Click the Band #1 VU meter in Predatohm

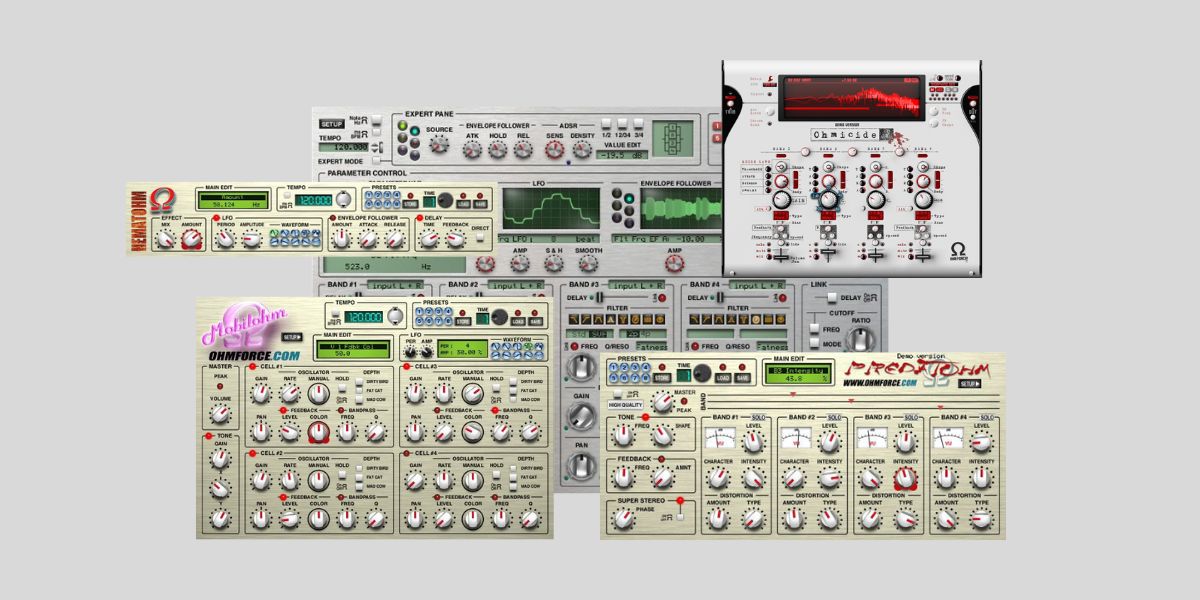(720, 437)
